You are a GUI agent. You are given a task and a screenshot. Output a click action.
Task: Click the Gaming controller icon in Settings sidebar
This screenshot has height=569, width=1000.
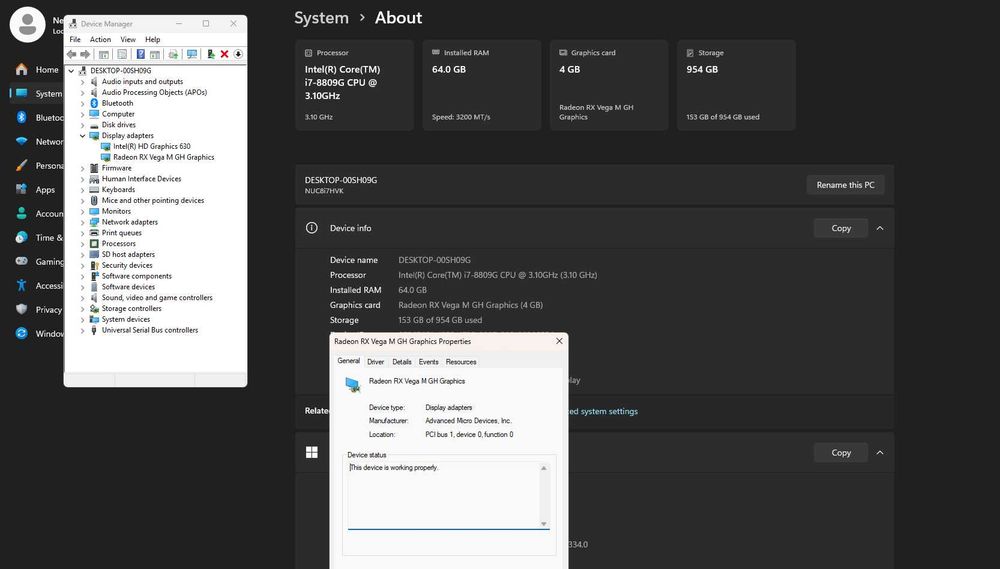pos(22,261)
